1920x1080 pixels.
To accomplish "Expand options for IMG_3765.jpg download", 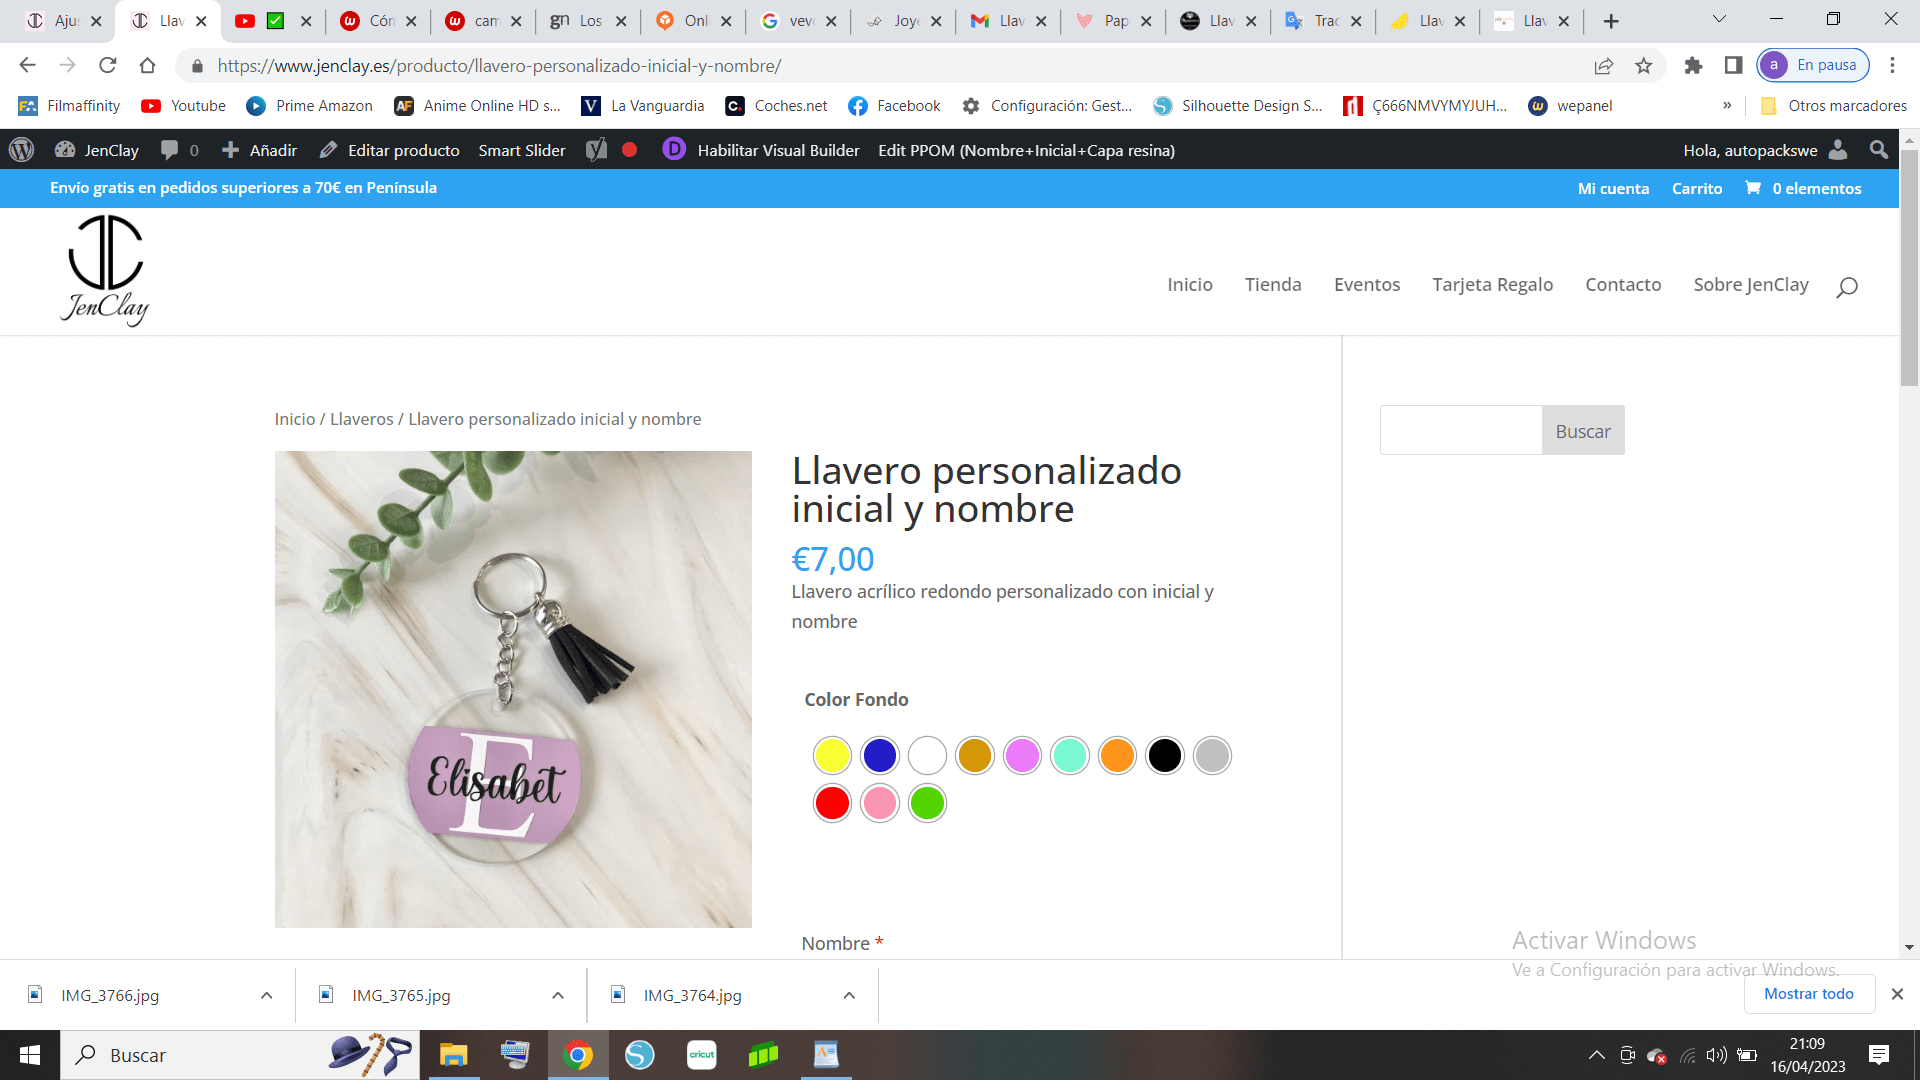I will pyautogui.click(x=558, y=995).
